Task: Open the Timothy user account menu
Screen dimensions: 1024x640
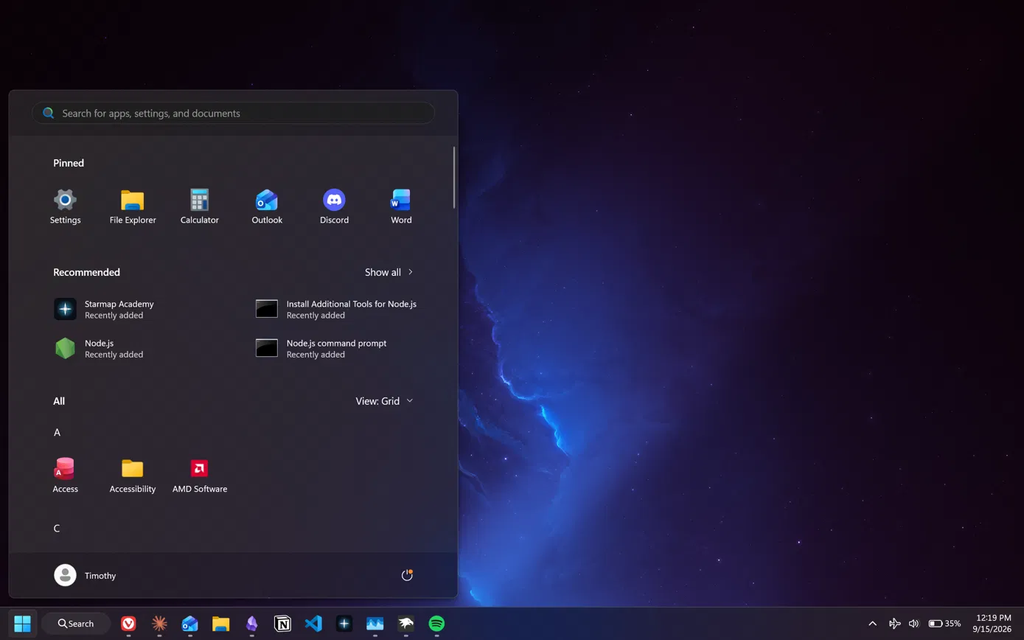Action: click(86, 575)
